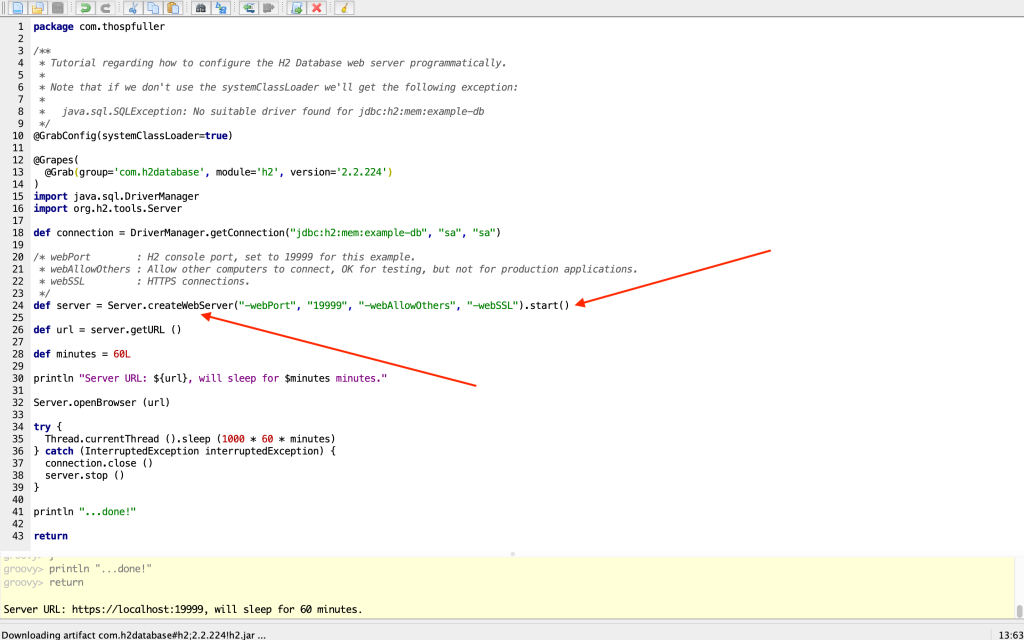This screenshot has height=640, width=1024.
Task: Click comment line about webAllowOthers on line 21
Action: pyautogui.click(x=338, y=269)
